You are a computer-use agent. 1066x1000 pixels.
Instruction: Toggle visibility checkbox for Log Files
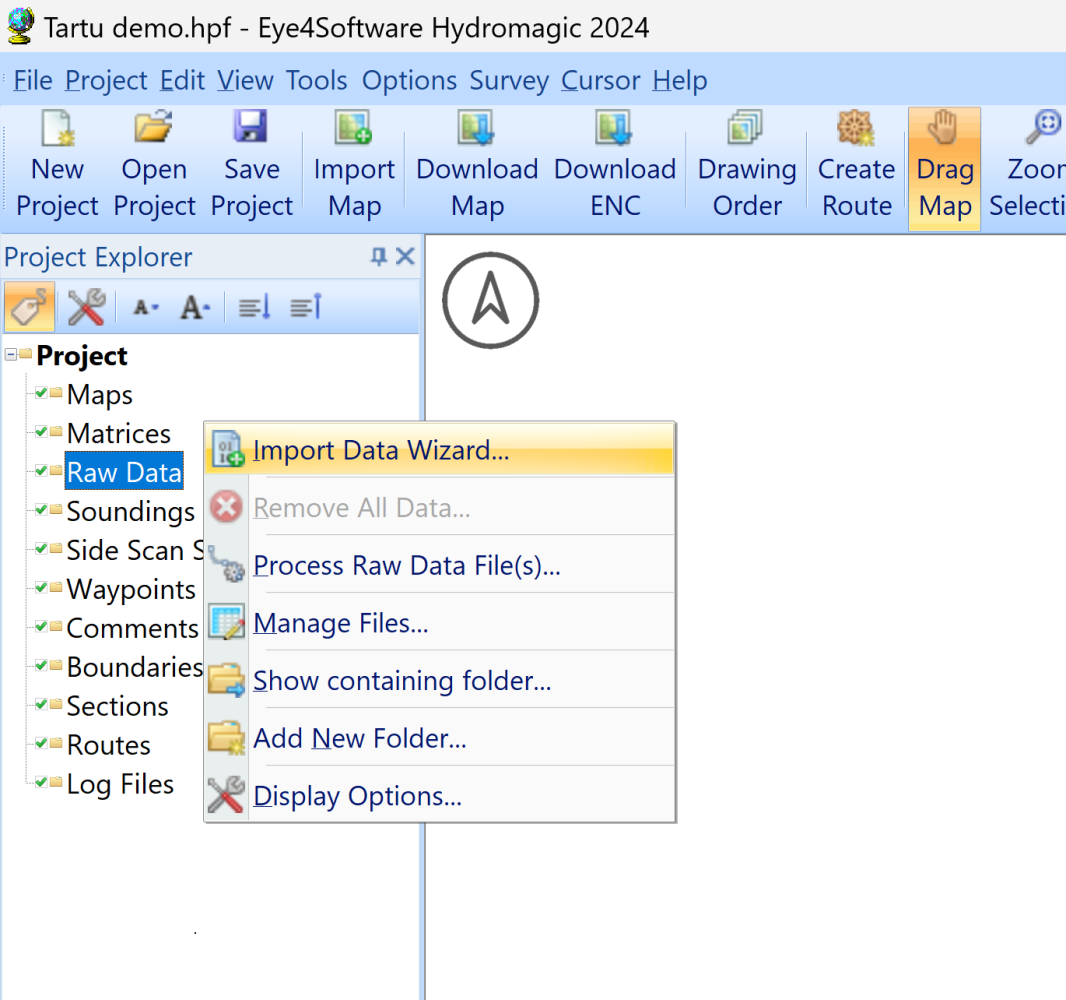point(41,782)
